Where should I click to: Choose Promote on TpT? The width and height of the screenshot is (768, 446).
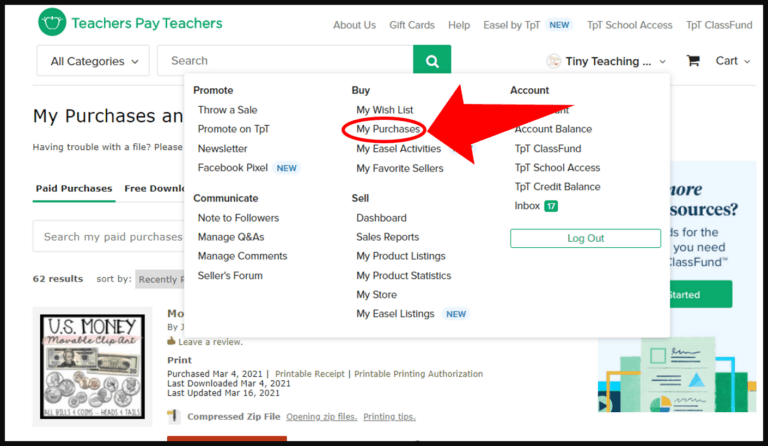(x=234, y=129)
